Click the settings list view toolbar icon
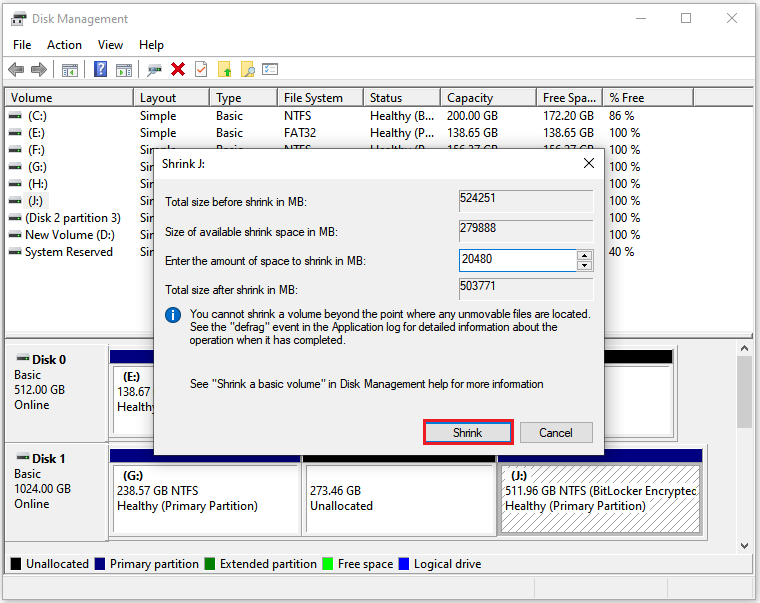This screenshot has width=760, height=603. point(270,69)
